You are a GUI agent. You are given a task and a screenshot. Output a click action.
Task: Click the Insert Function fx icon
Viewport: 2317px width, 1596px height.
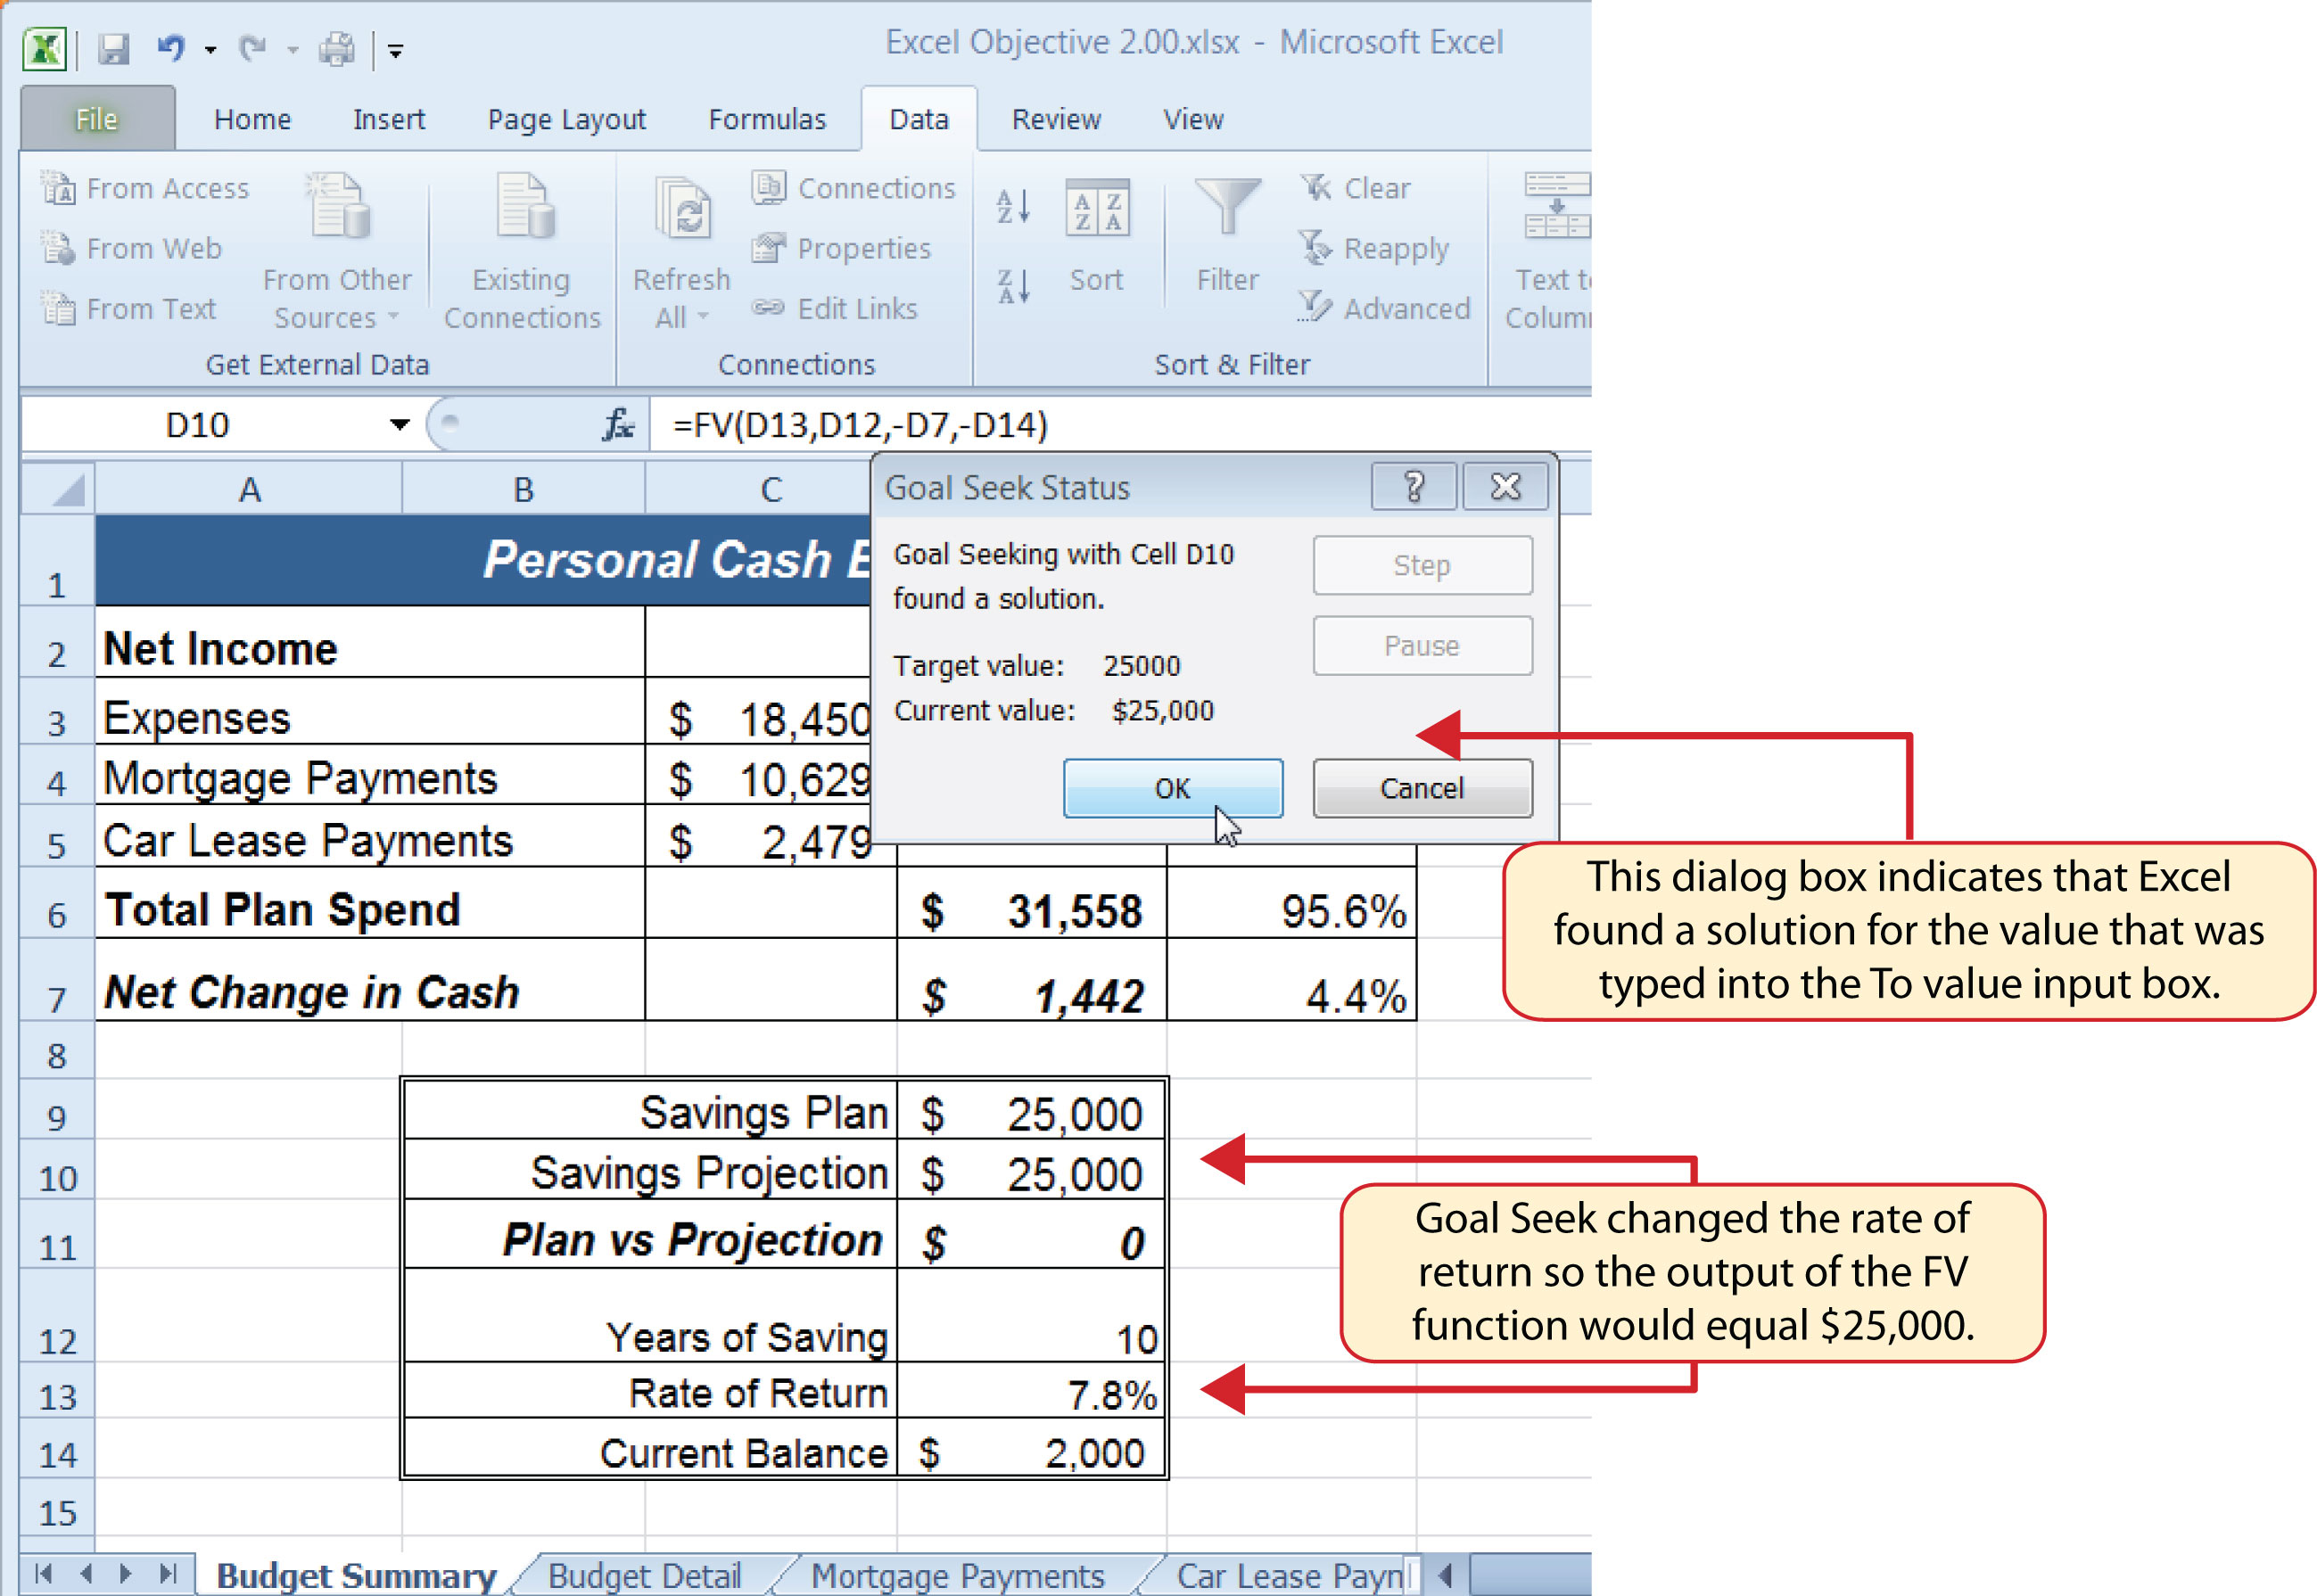pos(618,425)
